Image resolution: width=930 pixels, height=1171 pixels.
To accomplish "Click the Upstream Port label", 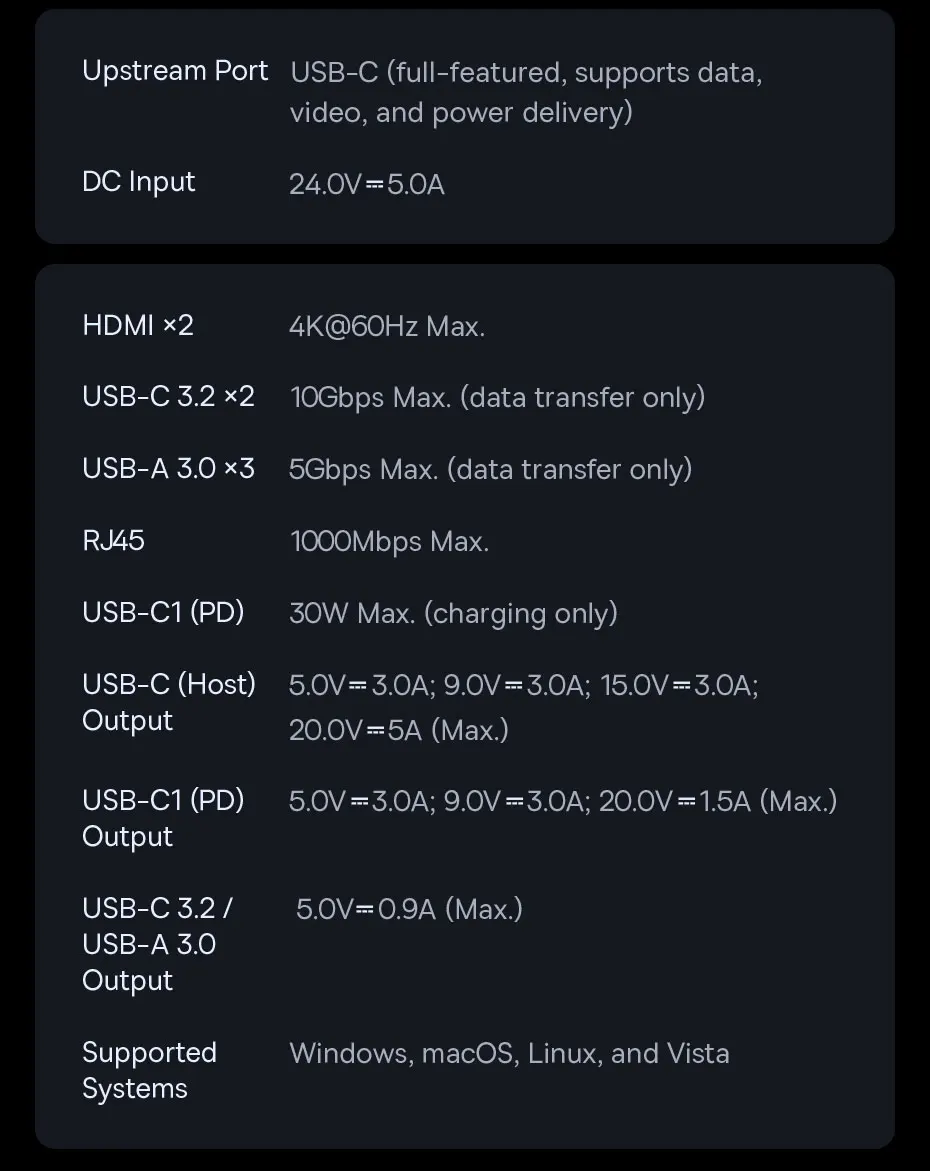I will coord(175,71).
